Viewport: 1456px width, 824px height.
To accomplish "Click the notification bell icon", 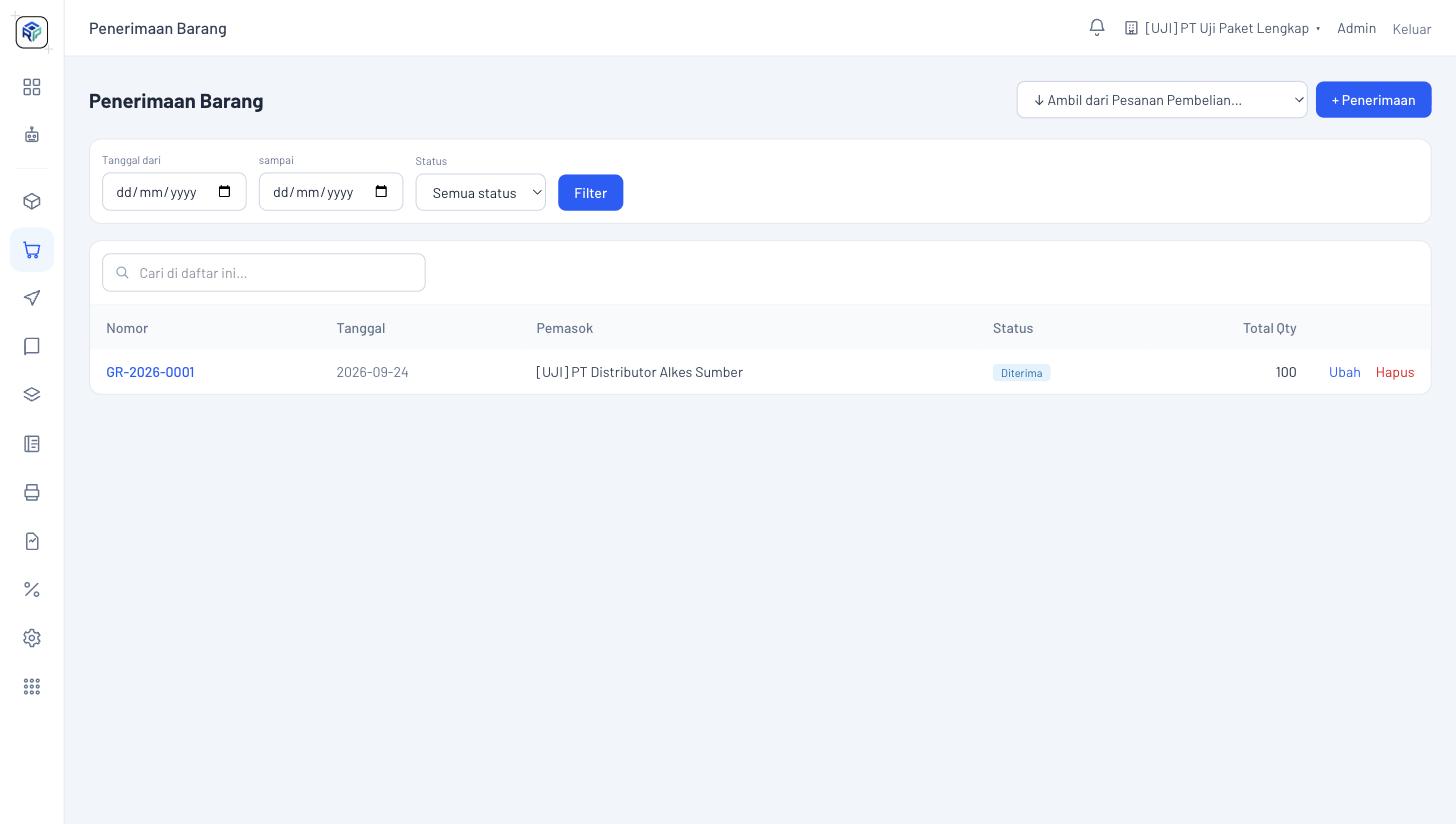I will tap(1097, 28).
